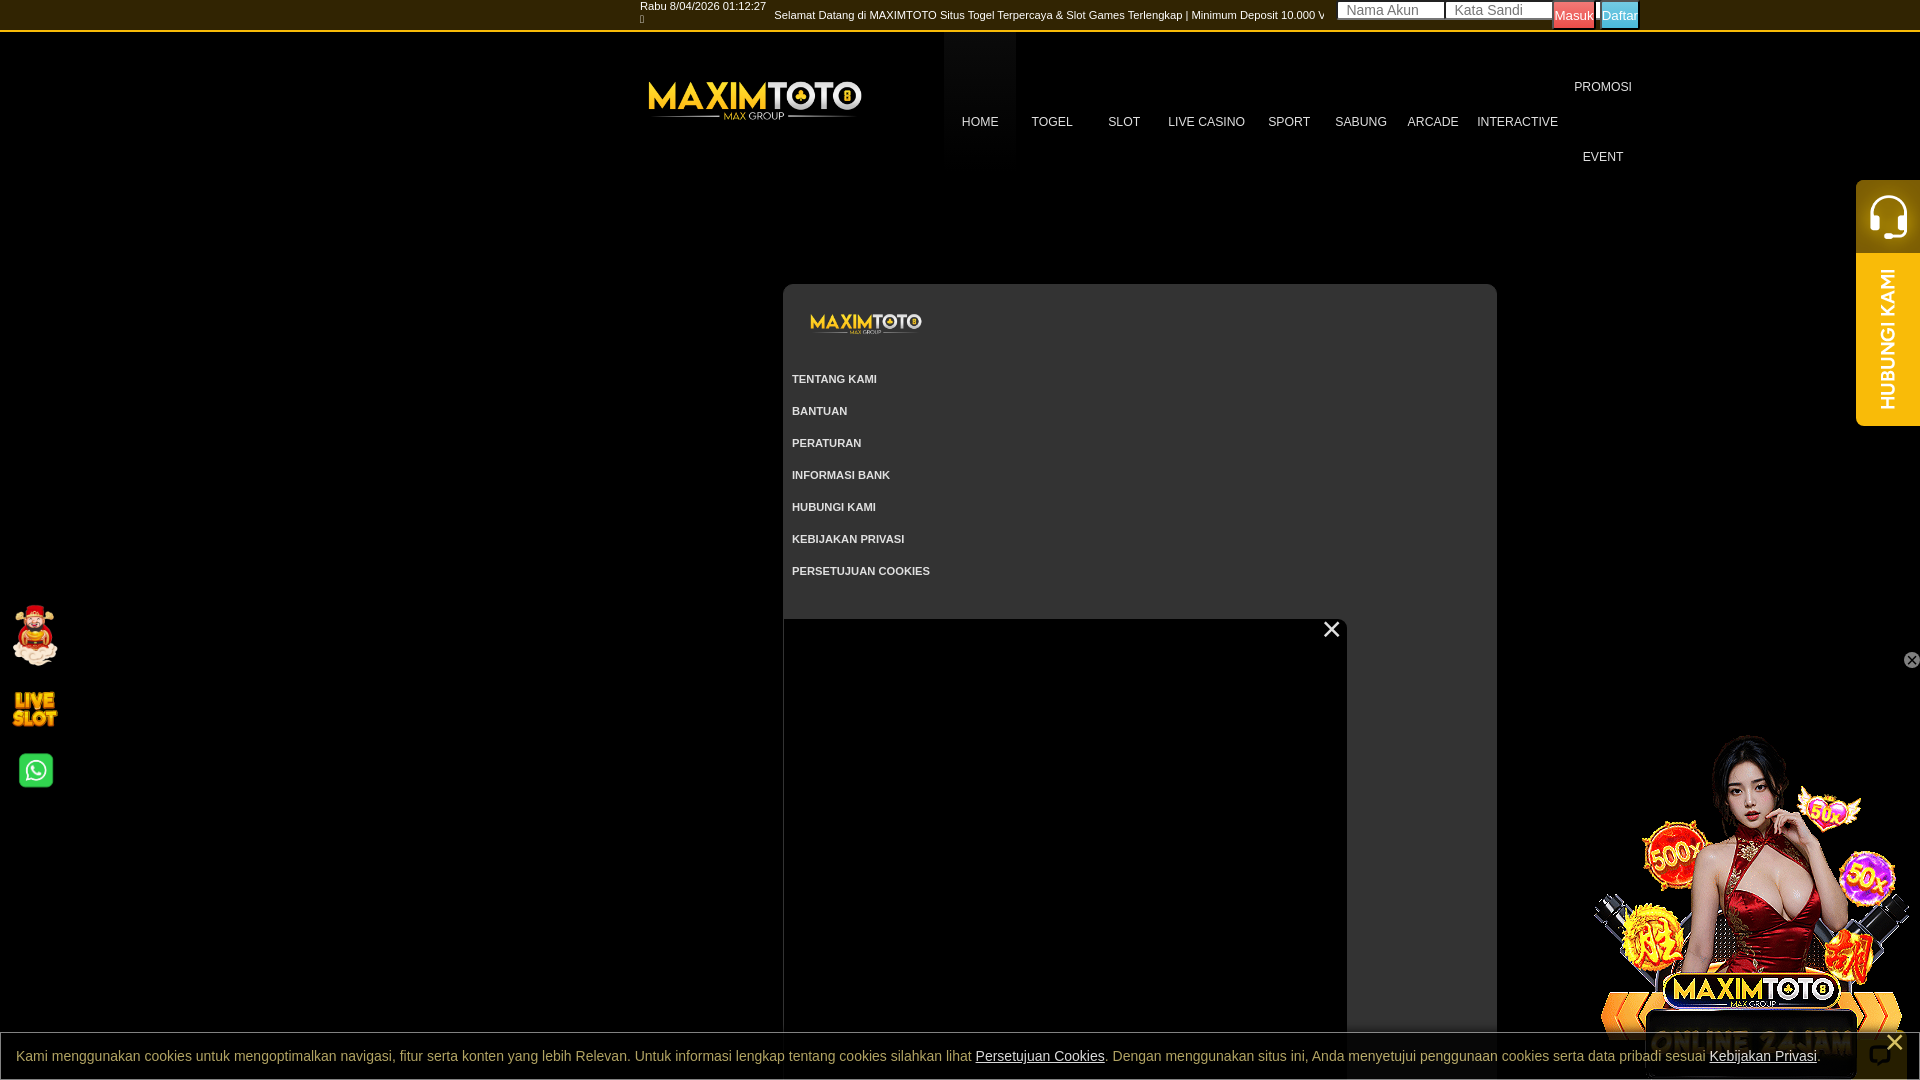The width and height of the screenshot is (1920, 1080).
Task: Click the Nama Akun input field
Action: coord(1391,10)
